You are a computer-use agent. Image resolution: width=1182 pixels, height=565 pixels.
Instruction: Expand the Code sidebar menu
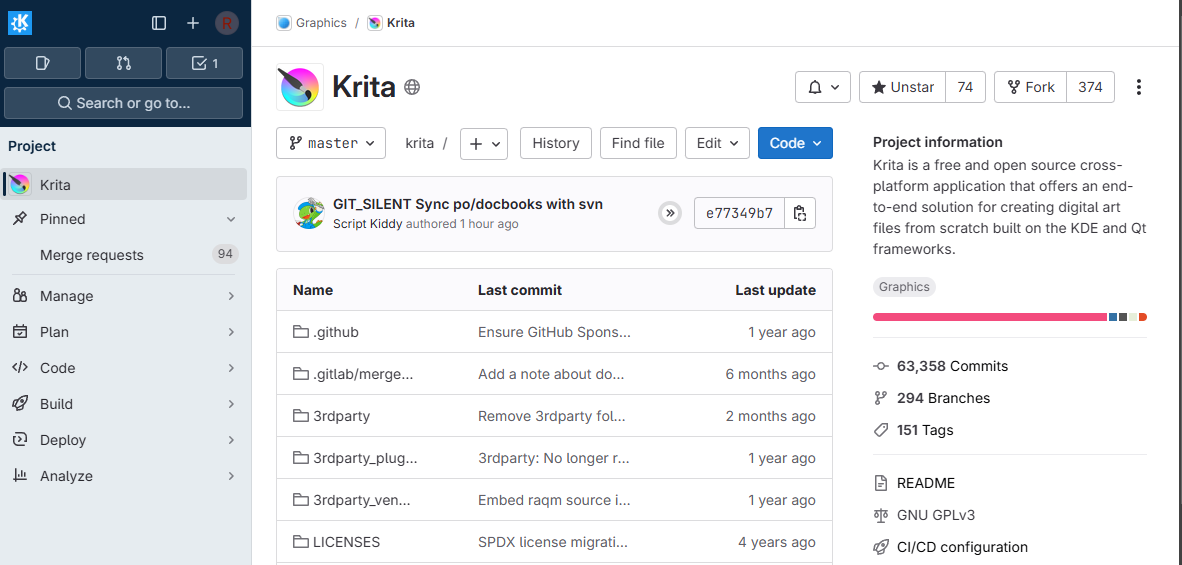tap(124, 368)
